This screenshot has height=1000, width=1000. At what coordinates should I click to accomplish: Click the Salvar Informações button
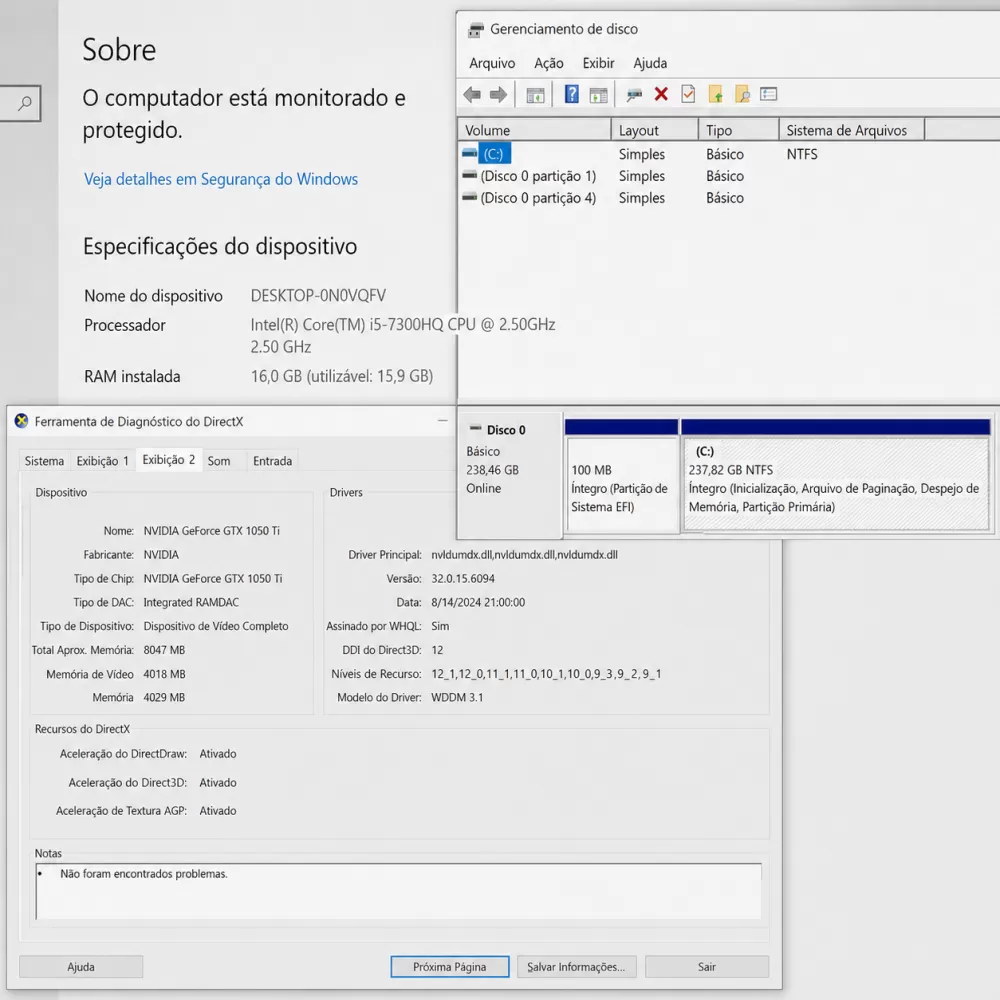[x=576, y=967]
